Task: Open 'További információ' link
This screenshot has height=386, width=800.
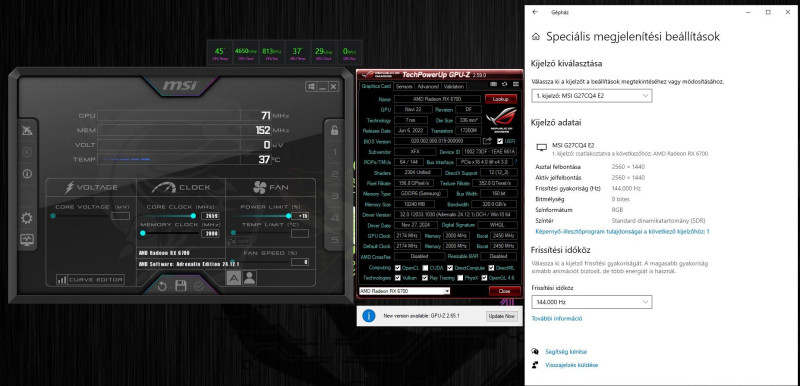Action: tap(557, 319)
